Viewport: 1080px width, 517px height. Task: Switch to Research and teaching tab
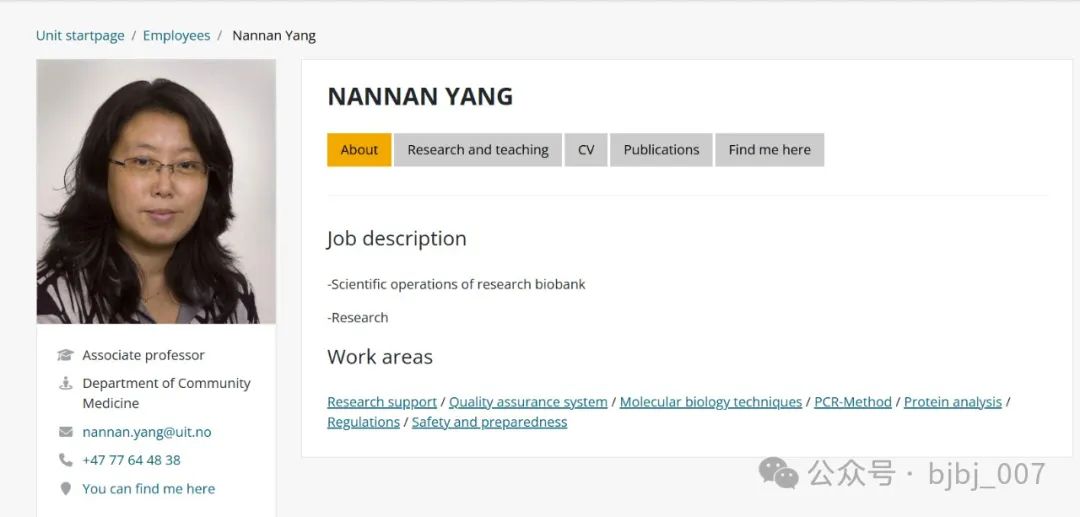coord(478,150)
